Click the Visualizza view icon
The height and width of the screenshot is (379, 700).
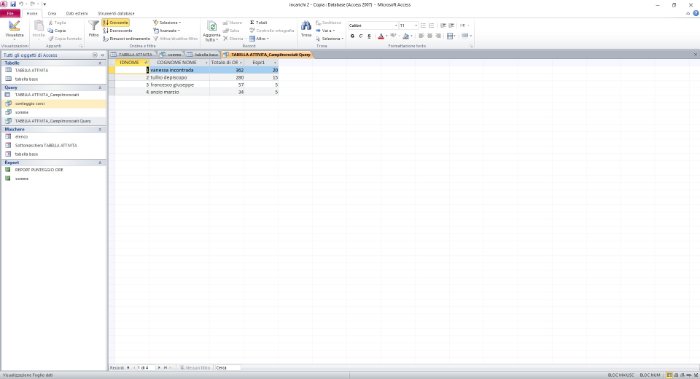coord(14,27)
